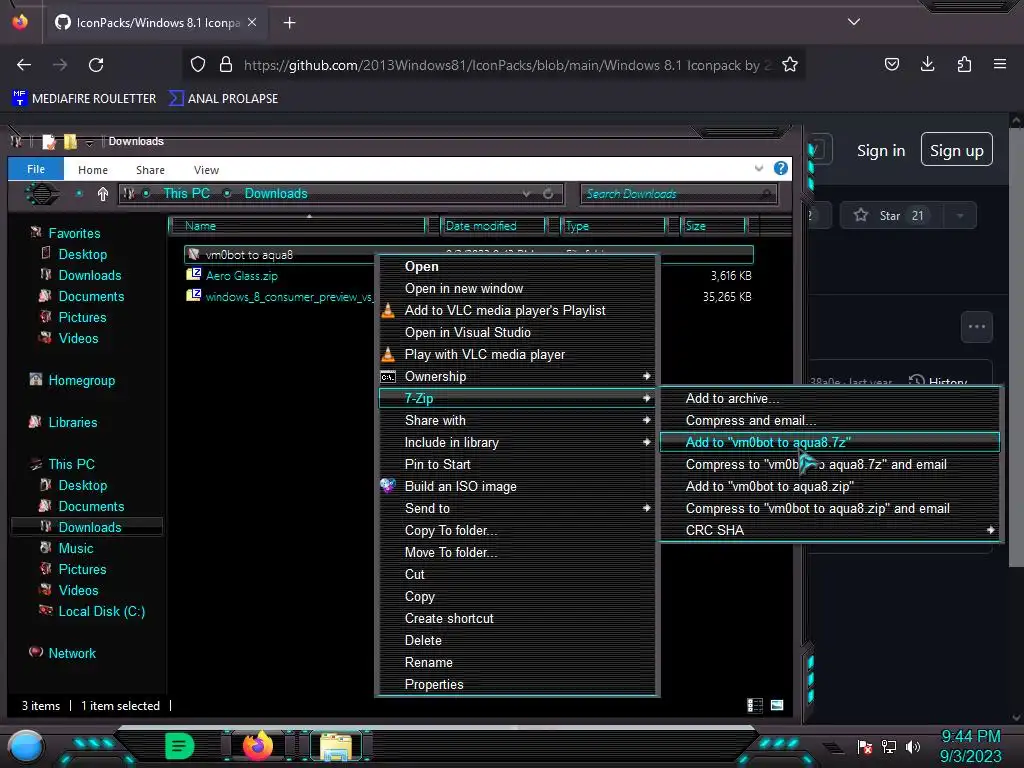Screen dimensions: 1024x768
Task: Bookmark this page with the star icon
Action: tap(790, 65)
